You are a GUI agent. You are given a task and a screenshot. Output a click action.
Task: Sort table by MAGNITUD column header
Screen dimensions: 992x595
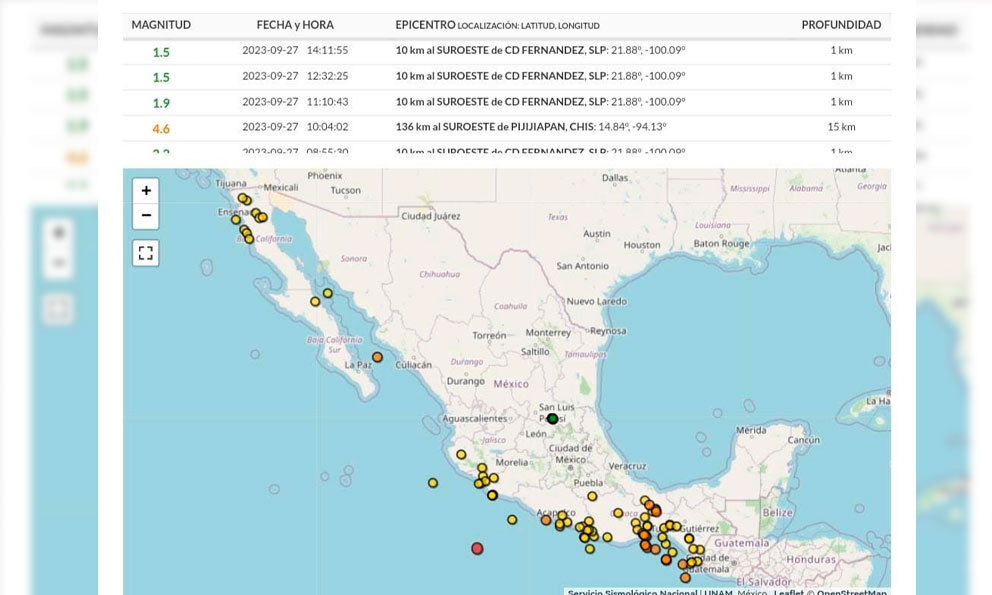[x=161, y=25]
